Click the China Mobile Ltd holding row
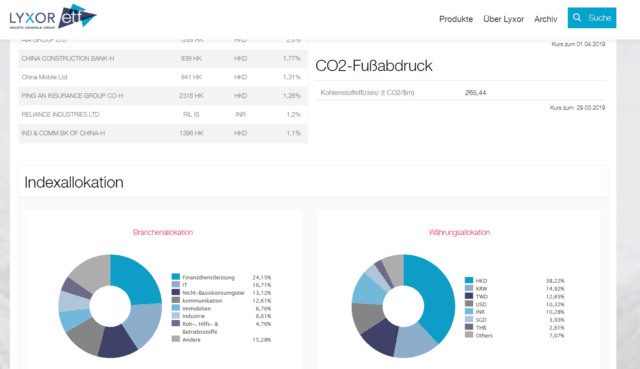Image resolution: width=640 pixels, height=369 pixels. click(x=163, y=77)
